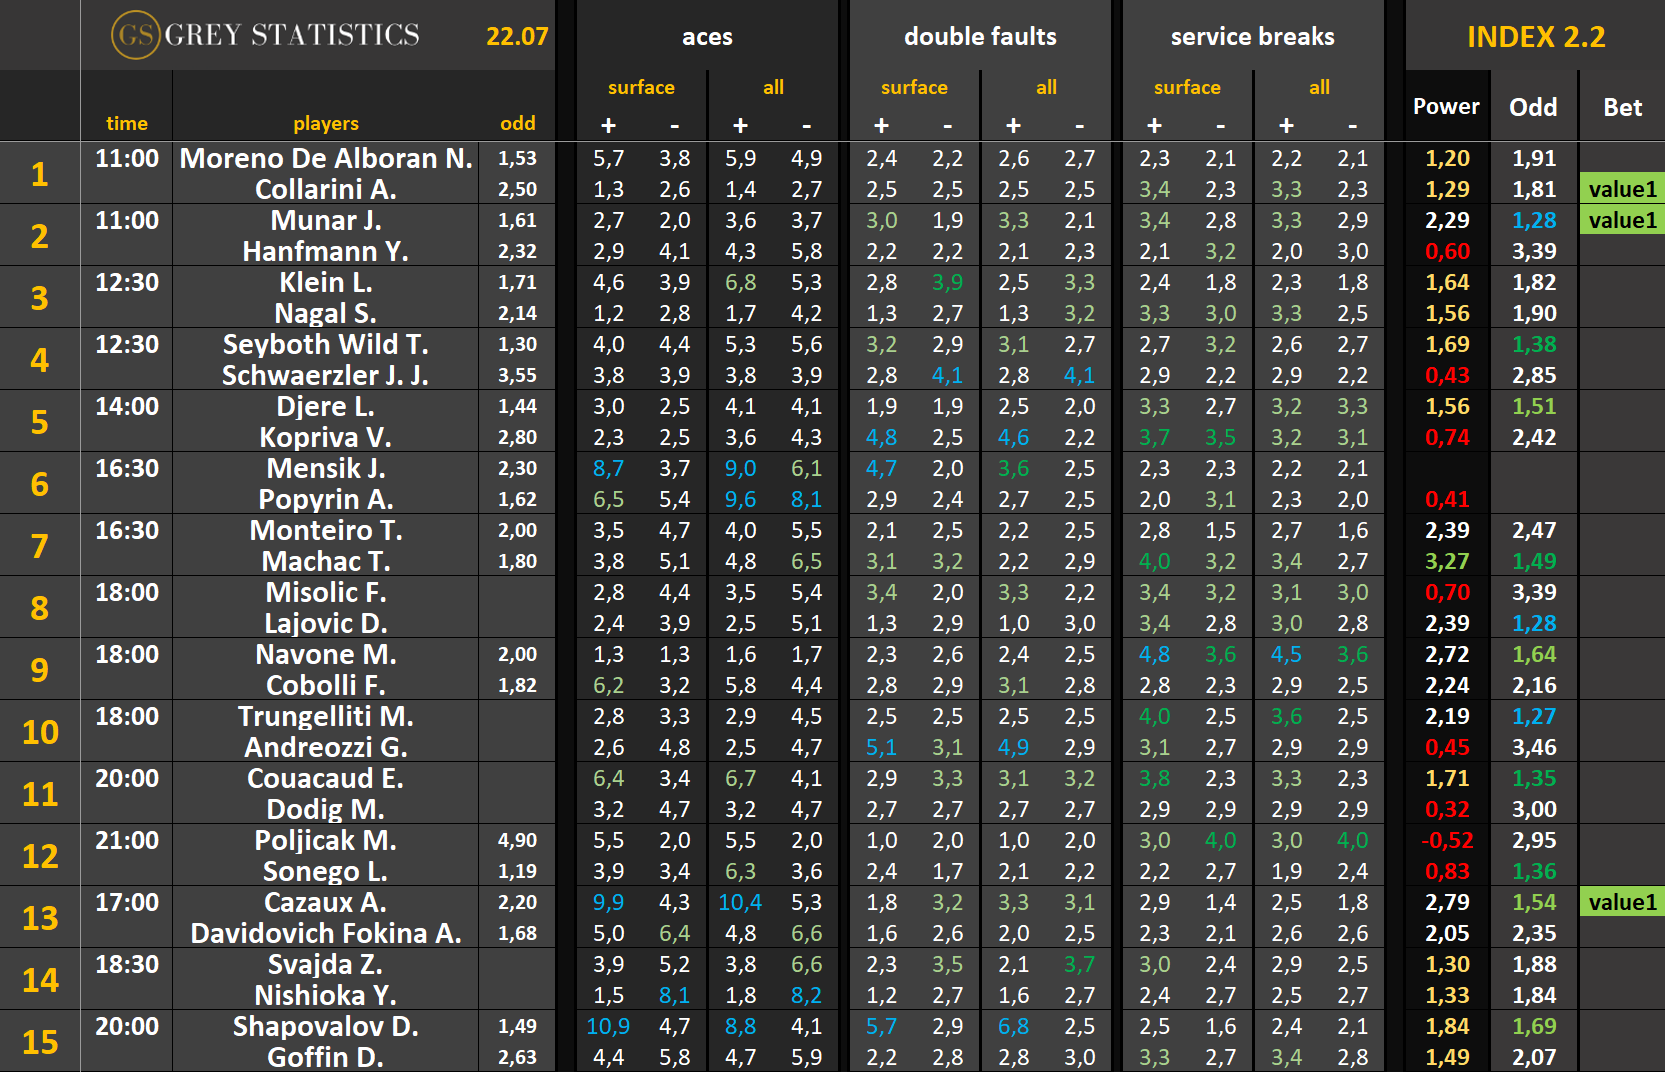Click the 'double faults' column group header
The width and height of the screenshot is (1665, 1072).
pyautogui.click(x=980, y=37)
